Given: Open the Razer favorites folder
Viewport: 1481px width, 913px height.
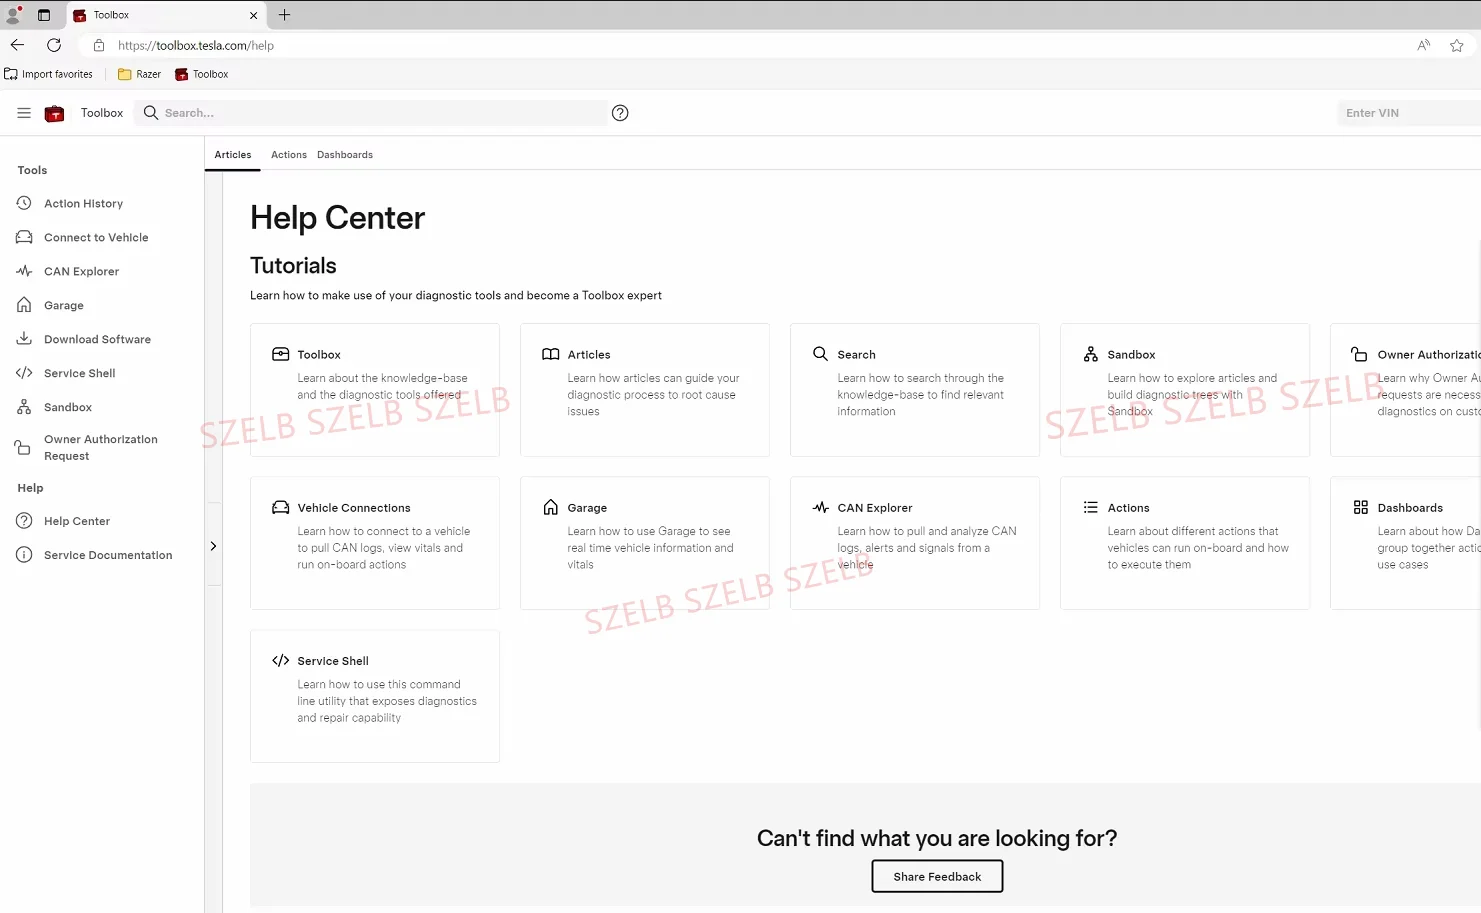Looking at the screenshot, I should pyautogui.click(x=139, y=74).
